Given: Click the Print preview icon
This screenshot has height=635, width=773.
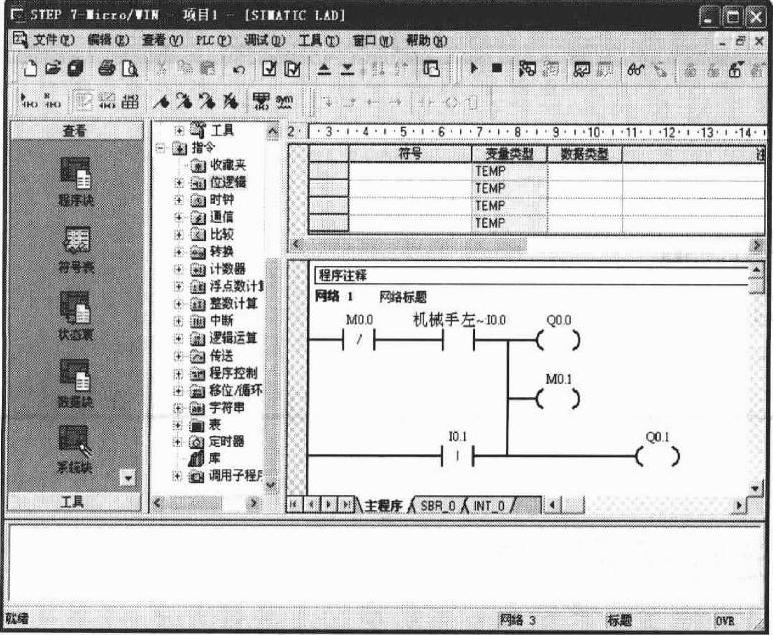Looking at the screenshot, I should [x=129, y=68].
